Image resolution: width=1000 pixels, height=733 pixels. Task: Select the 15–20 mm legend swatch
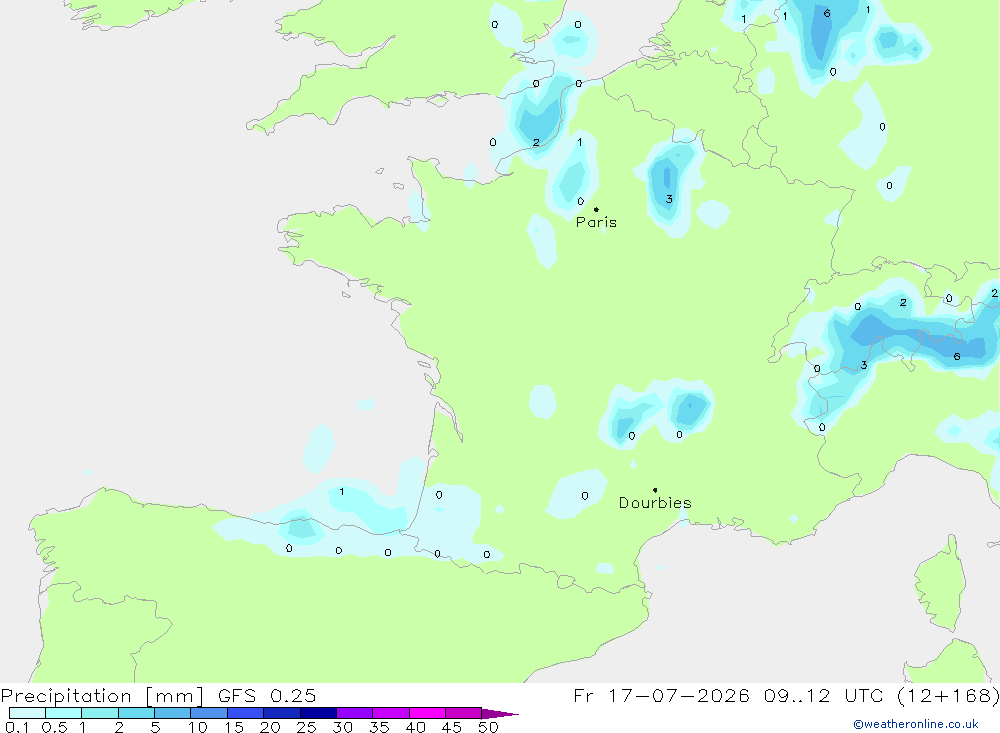click(246, 713)
